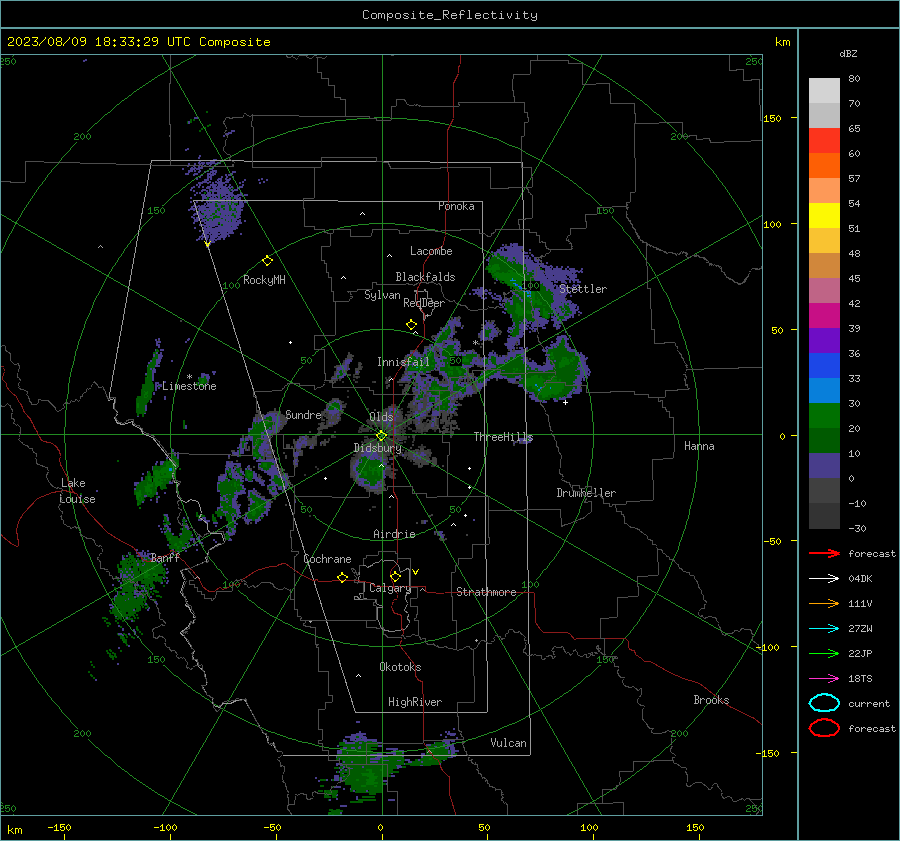Click the white 04DK arrow icon
This screenshot has width=900, height=841.
(x=824, y=579)
